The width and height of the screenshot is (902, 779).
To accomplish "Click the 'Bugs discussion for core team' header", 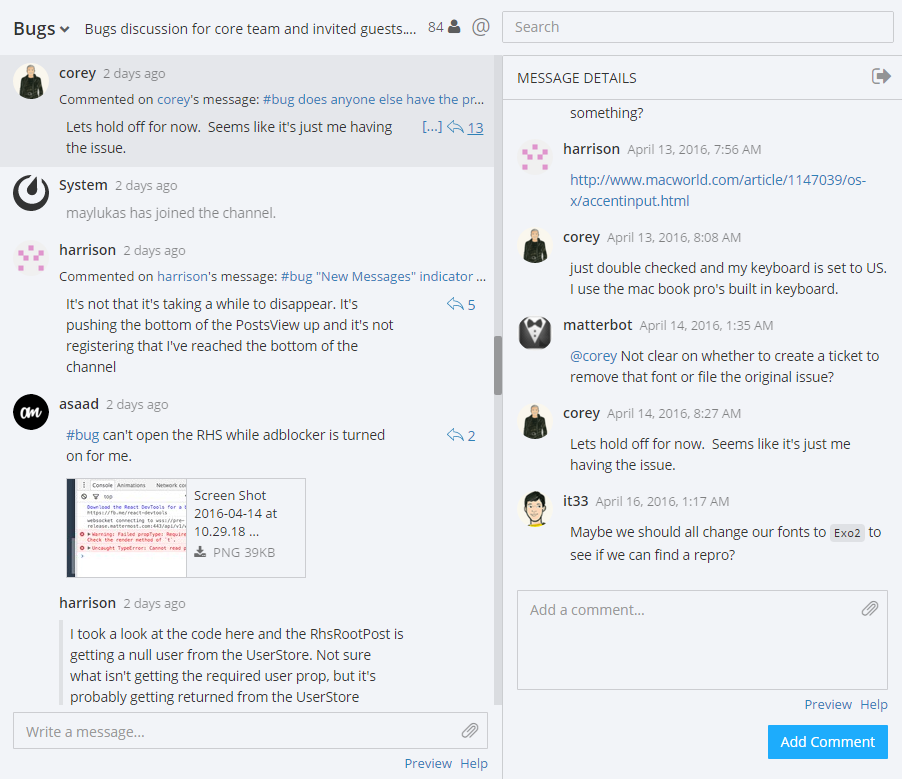I will coord(250,29).
